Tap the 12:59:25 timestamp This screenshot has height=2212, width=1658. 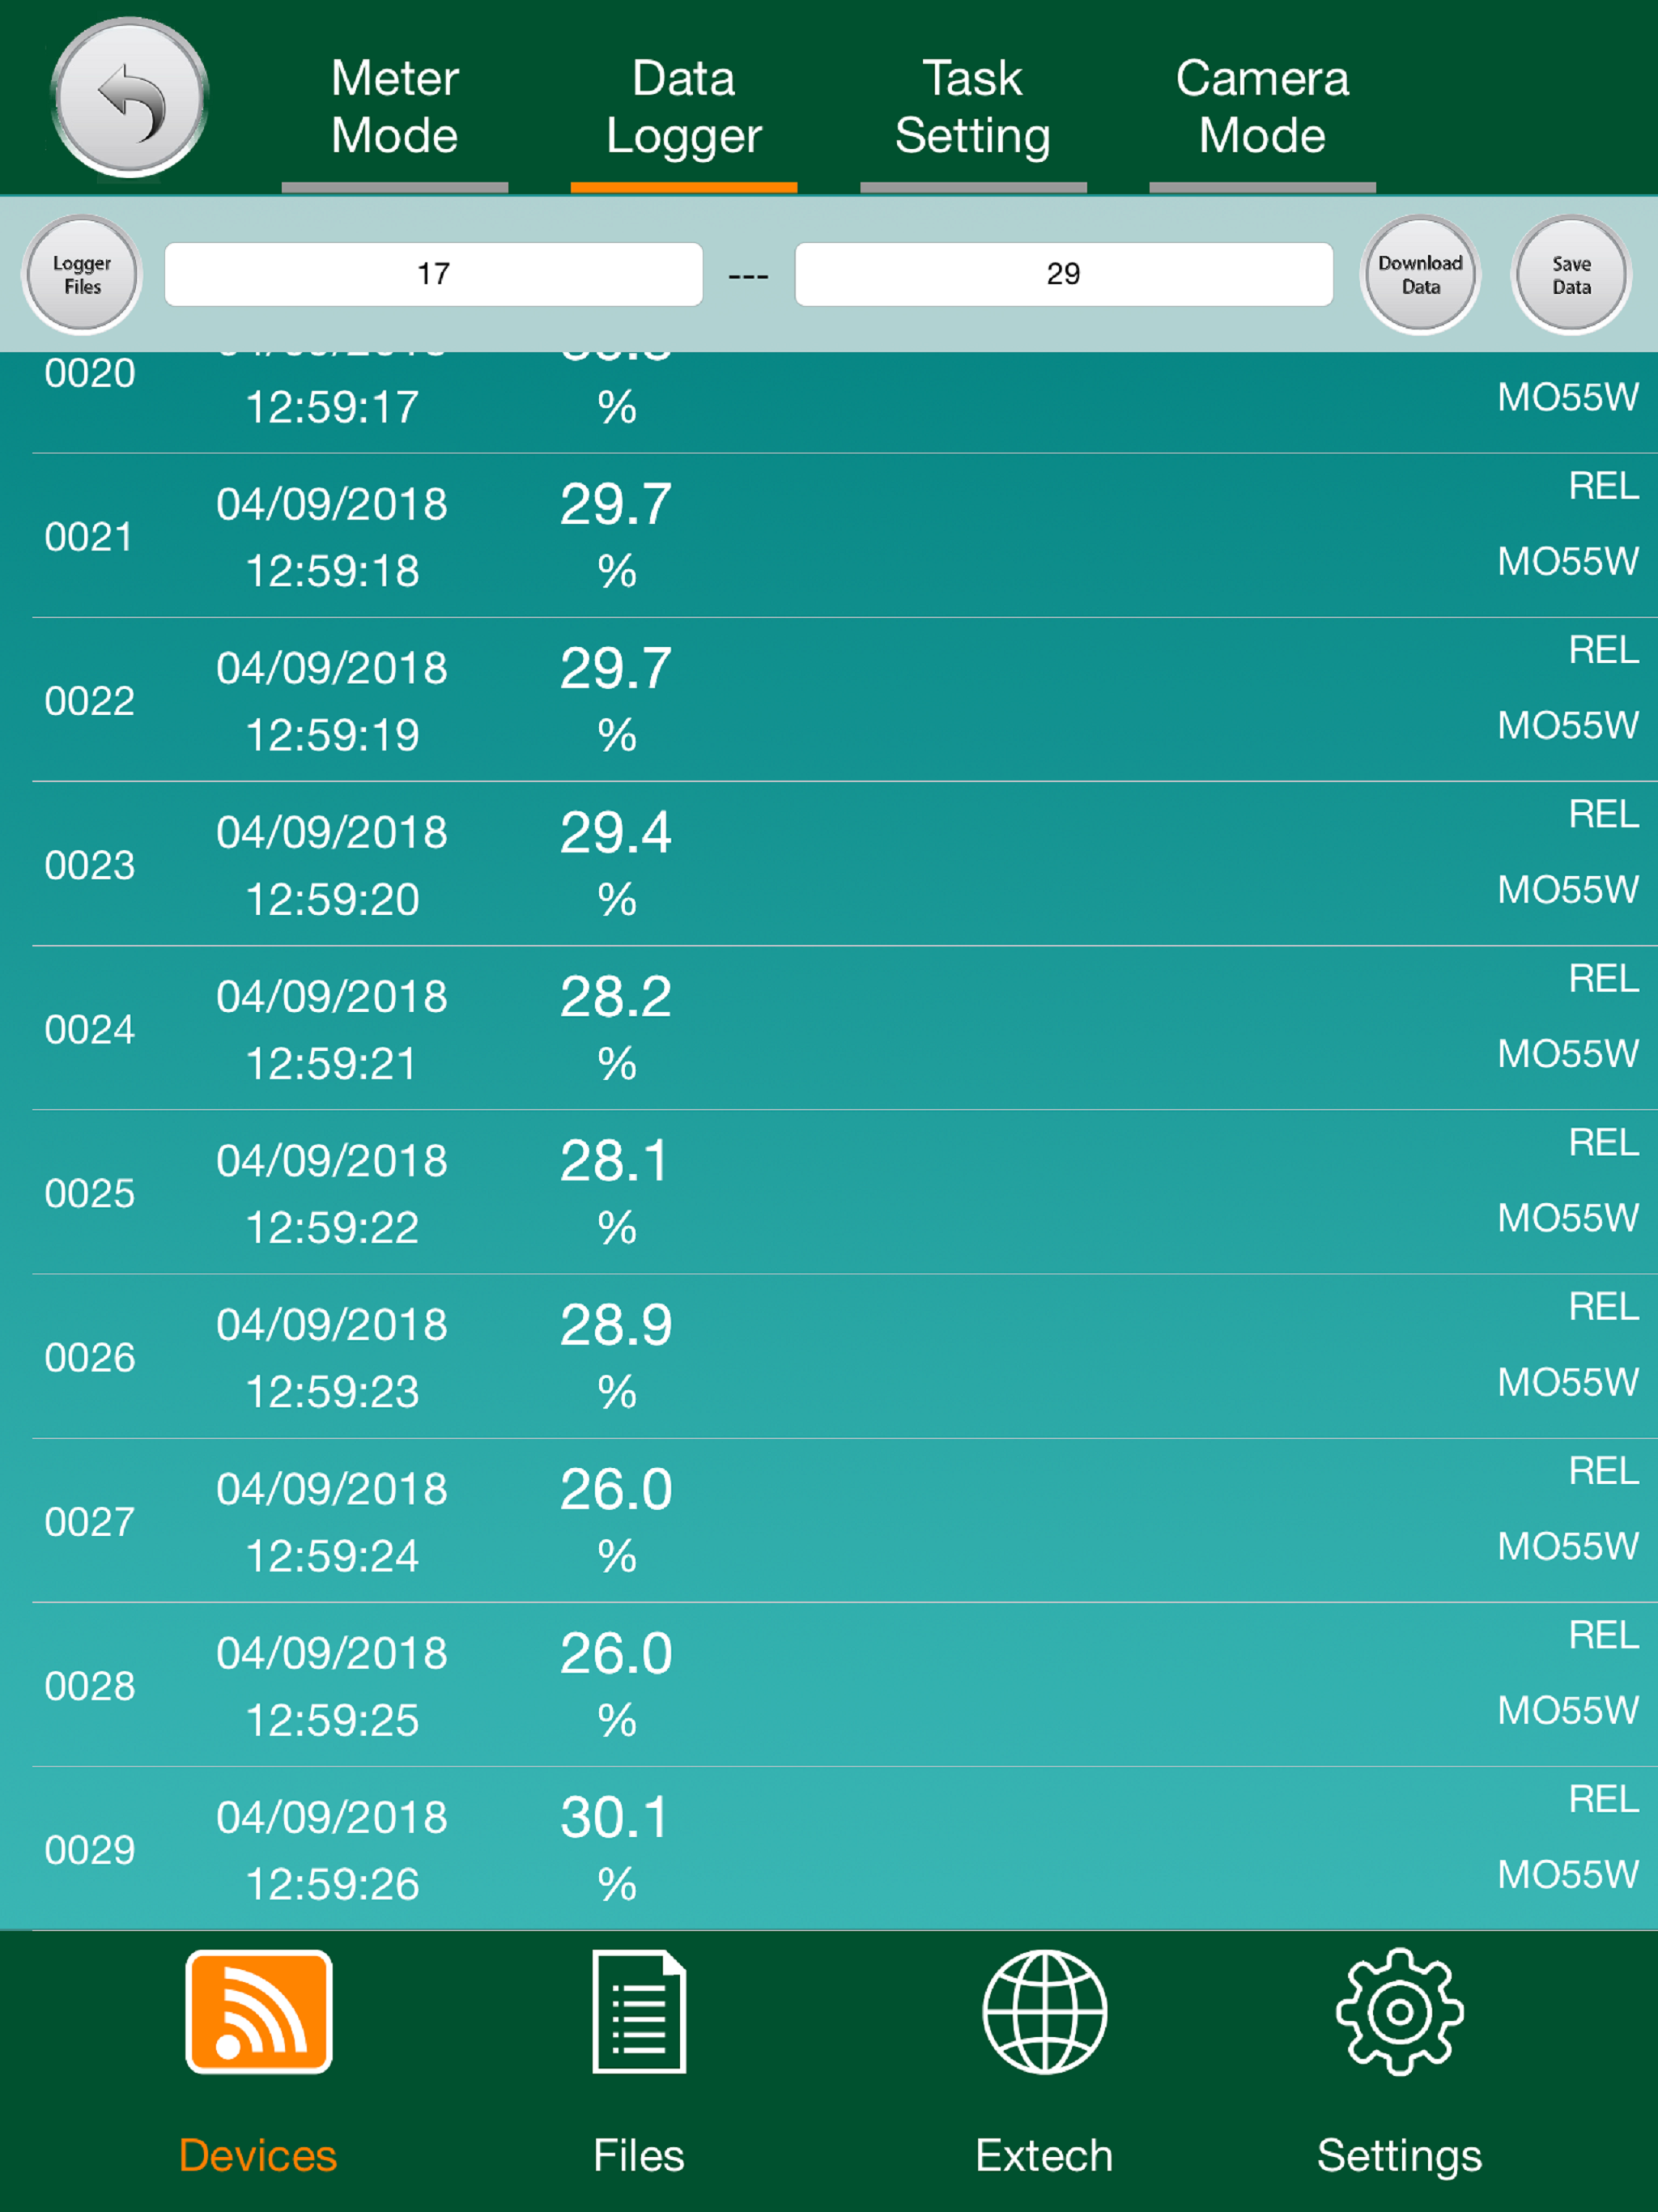tap(332, 1720)
